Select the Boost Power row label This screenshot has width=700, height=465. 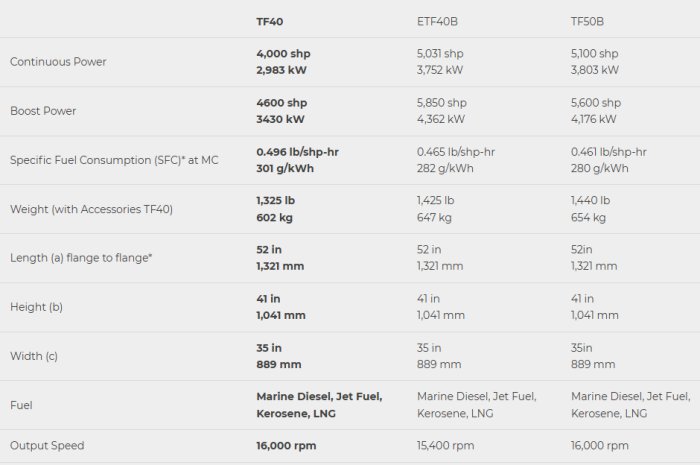[x=43, y=111]
